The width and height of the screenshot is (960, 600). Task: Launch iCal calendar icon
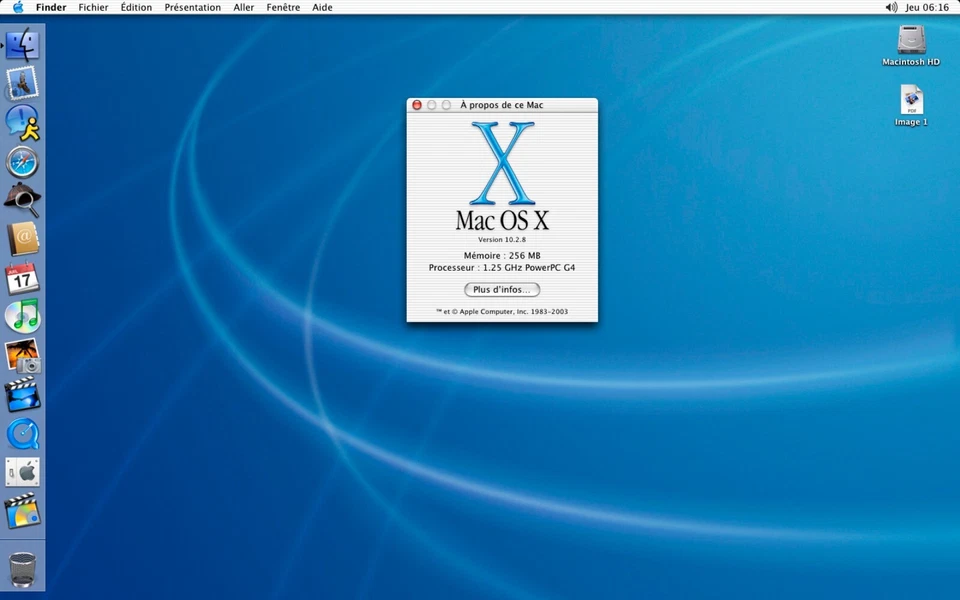click(22, 278)
